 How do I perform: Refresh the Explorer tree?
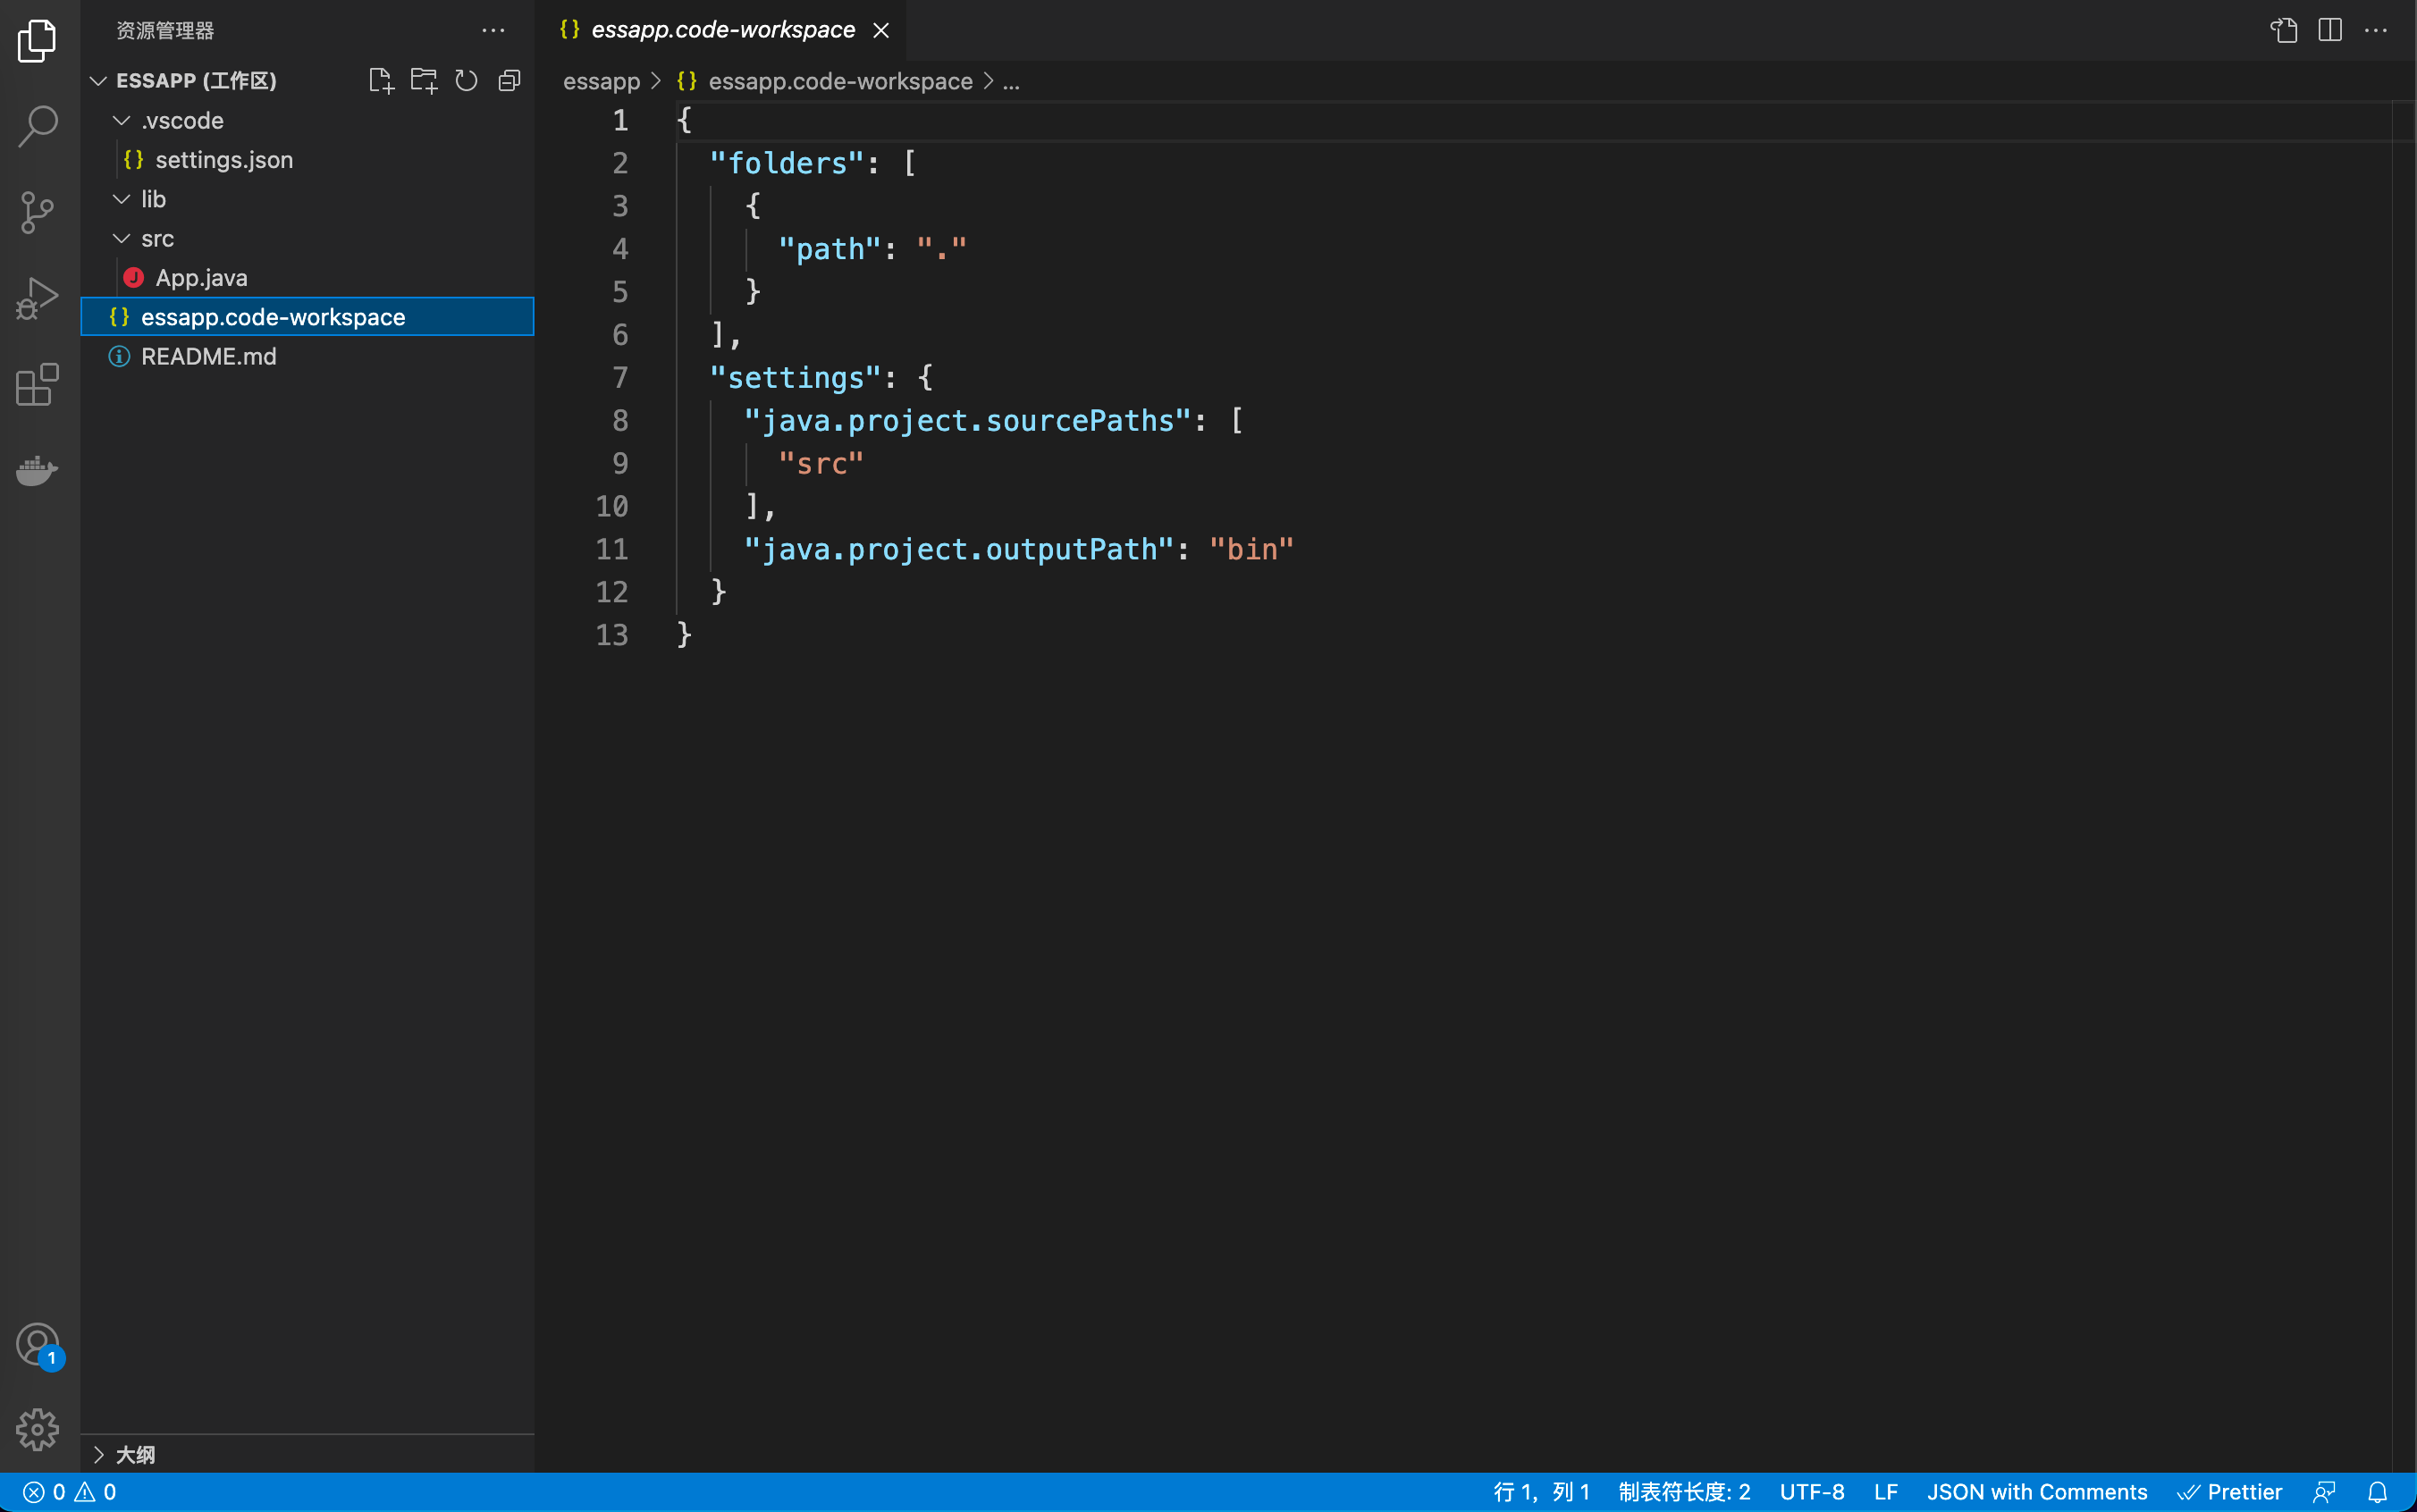(467, 80)
